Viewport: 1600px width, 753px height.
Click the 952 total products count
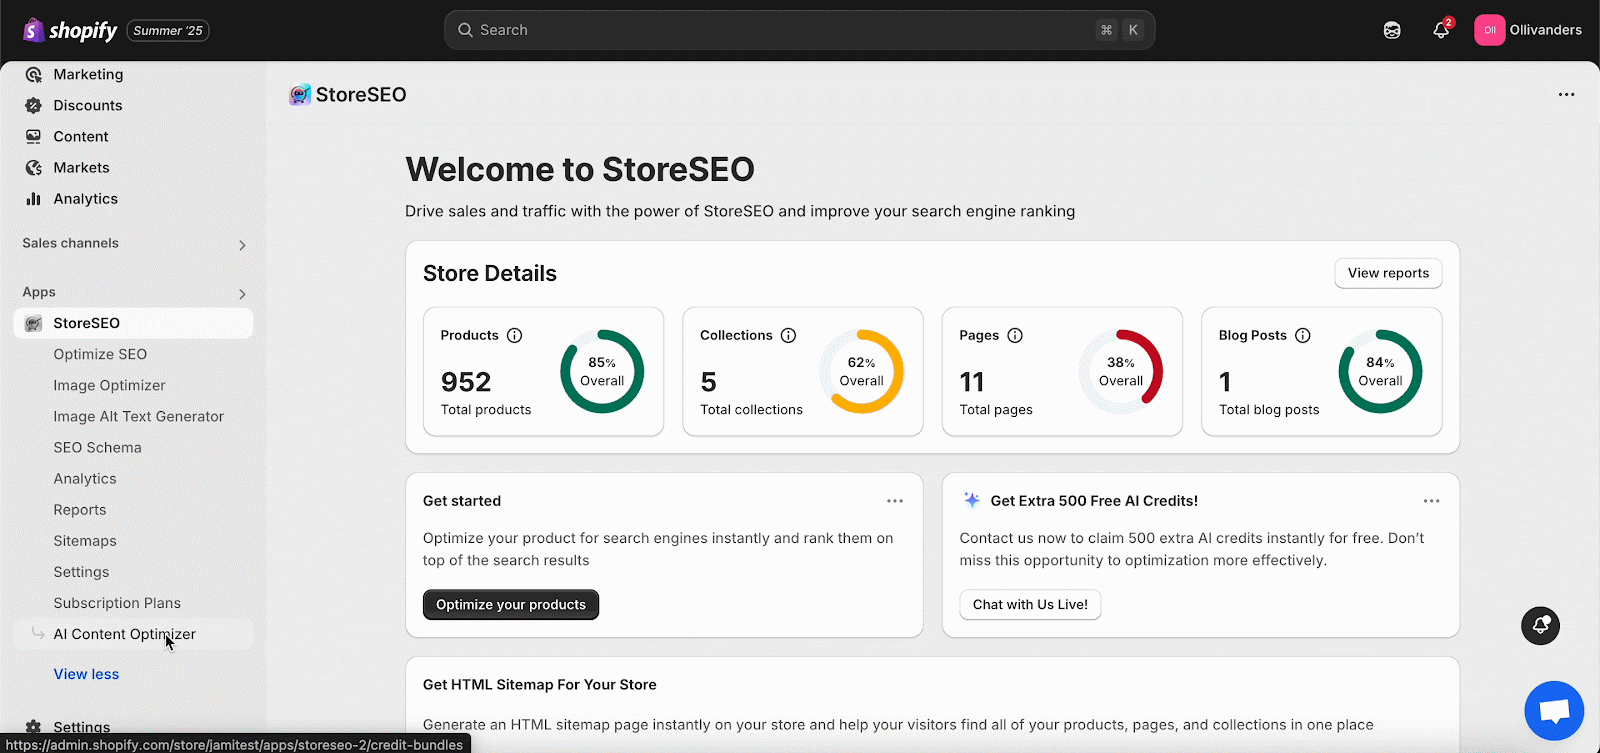[x=466, y=382]
